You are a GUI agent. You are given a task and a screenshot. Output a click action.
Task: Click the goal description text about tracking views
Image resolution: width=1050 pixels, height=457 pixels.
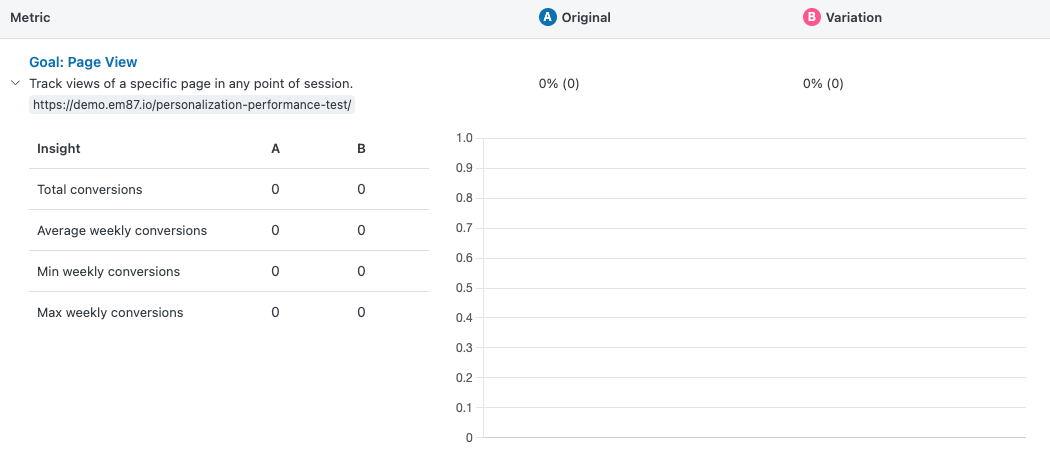coord(191,84)
